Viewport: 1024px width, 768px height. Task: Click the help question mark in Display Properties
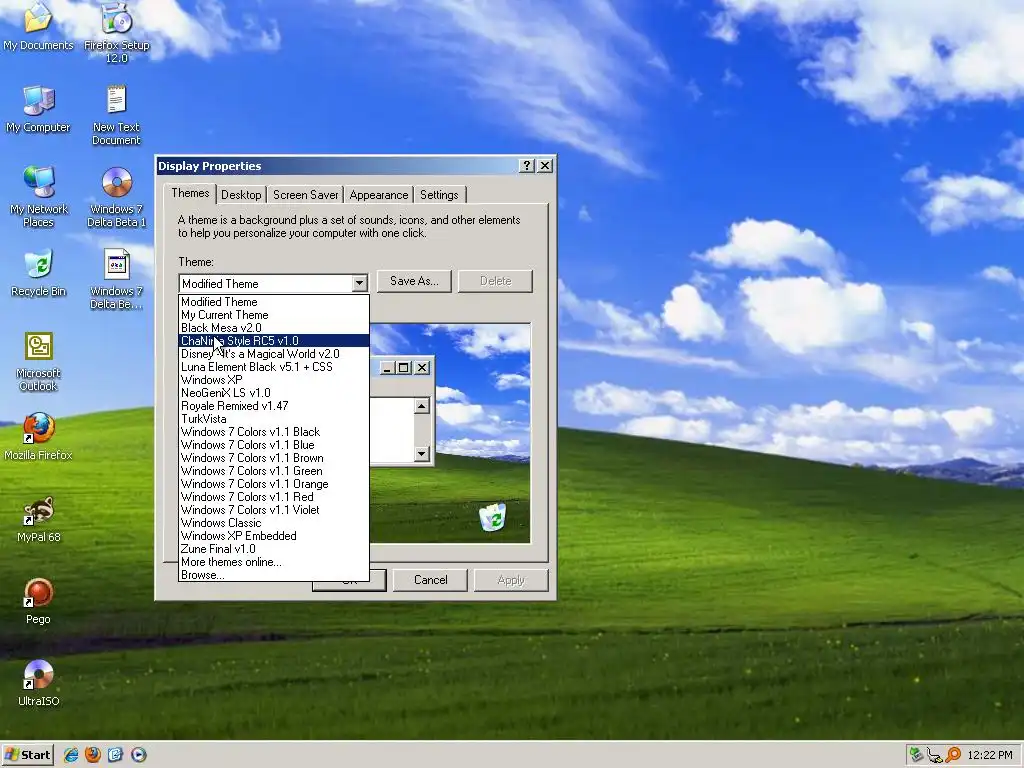pos(527,166)
